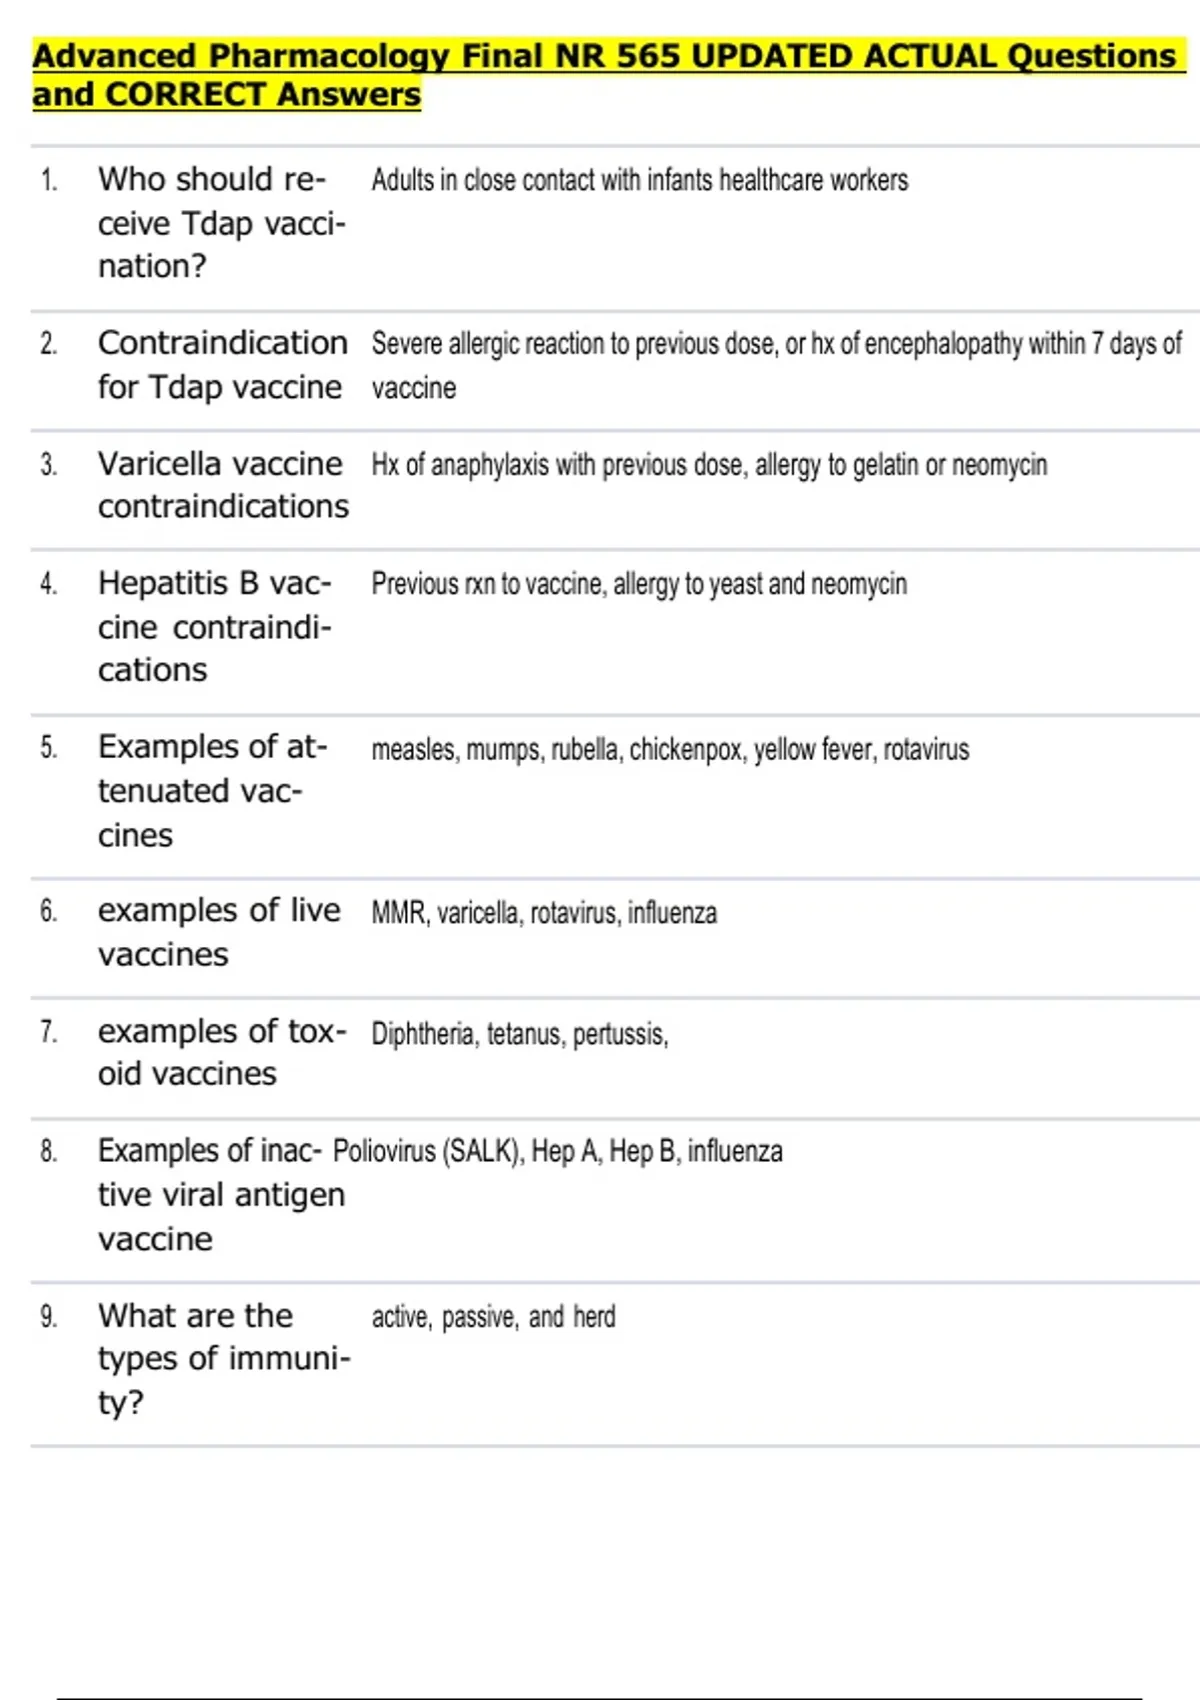Click the answer 'active, passive, and herd'
The height and width of the screenshot is (1700, 1200).
click(494, 1317)
